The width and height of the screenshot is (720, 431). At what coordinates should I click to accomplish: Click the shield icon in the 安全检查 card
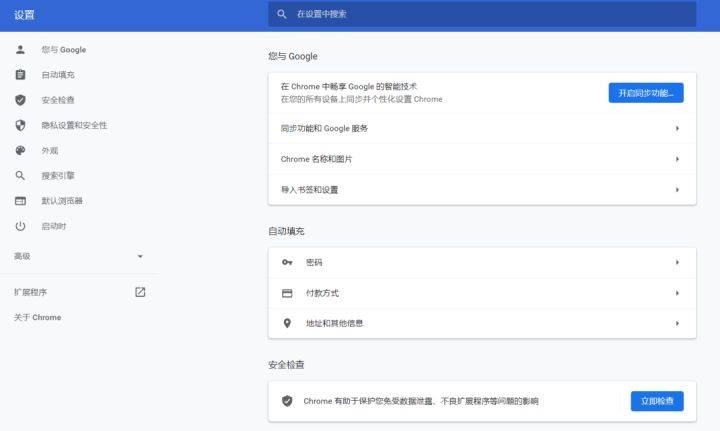click(x=287, y=401)
